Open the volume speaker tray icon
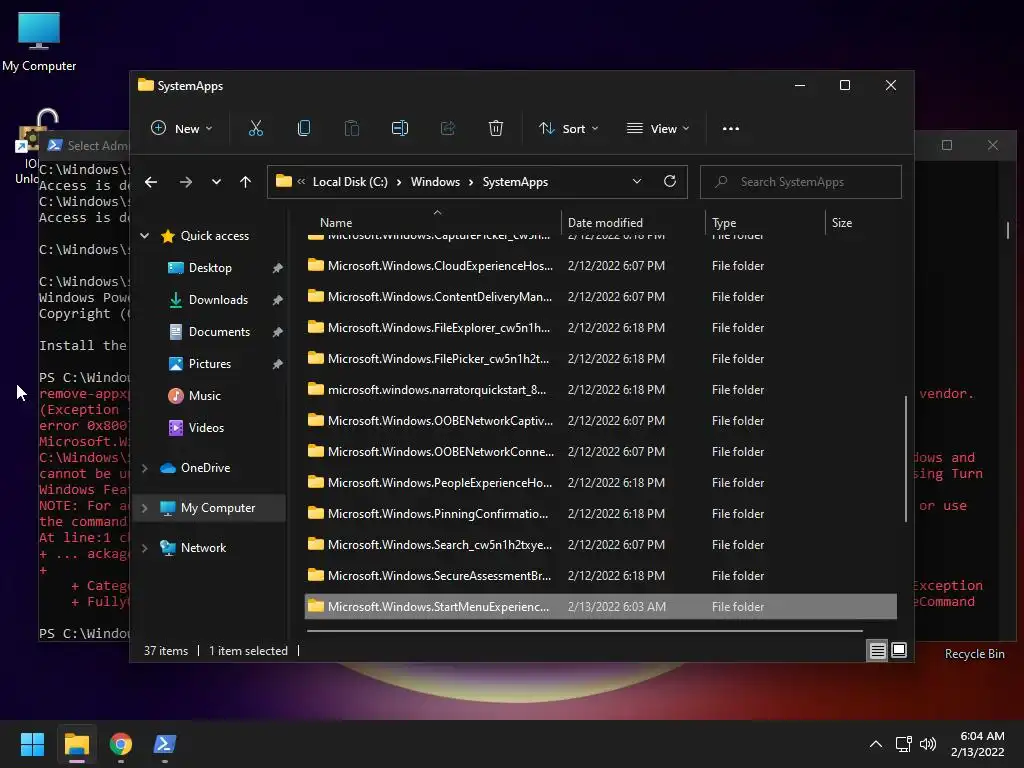 pyautogui.click(x=928, y=744)
